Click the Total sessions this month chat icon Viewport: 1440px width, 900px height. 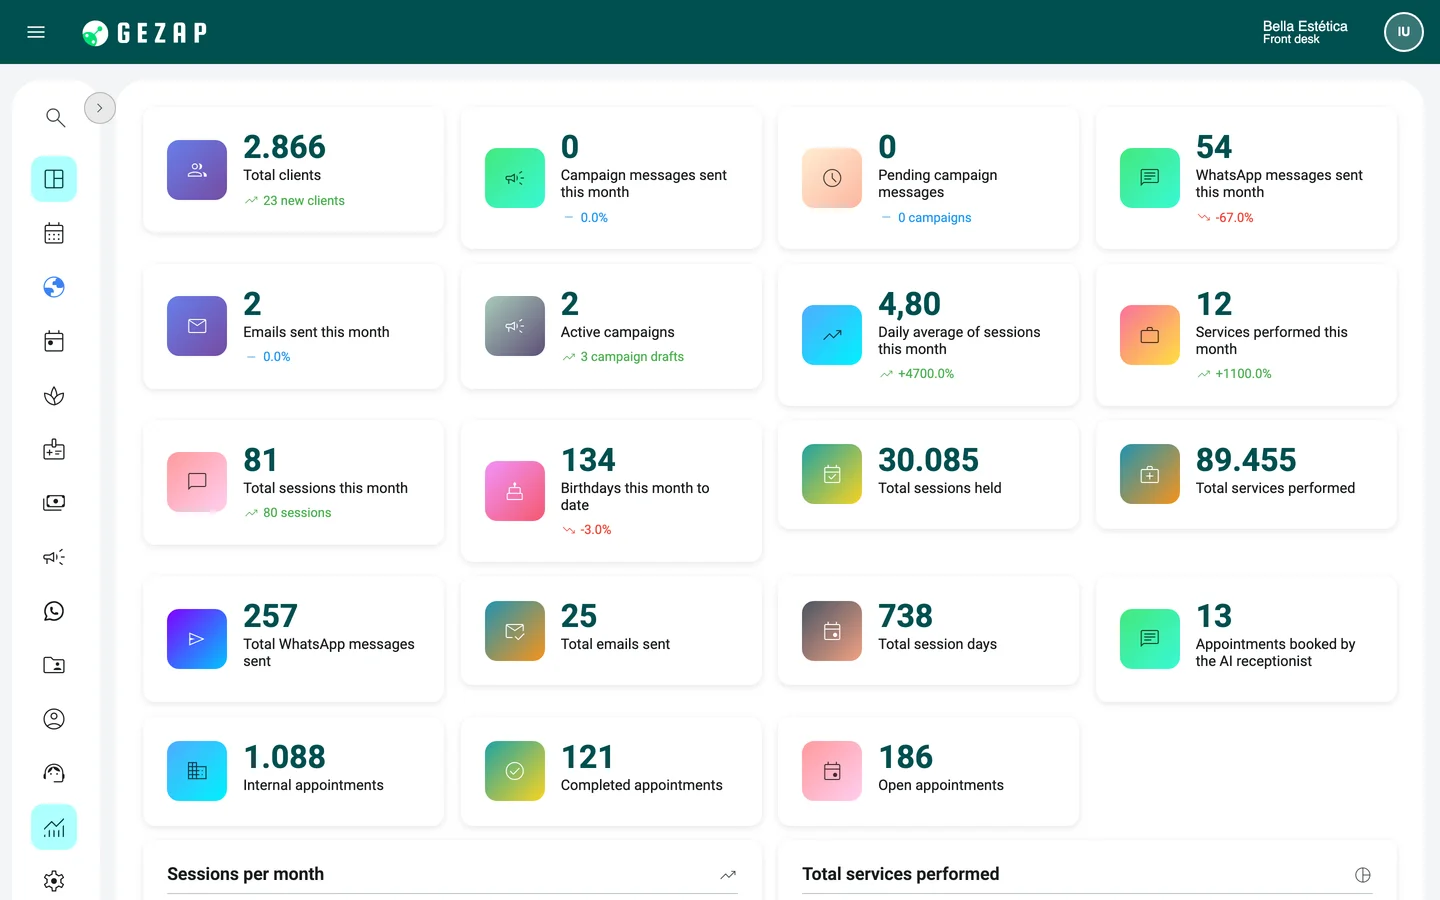(x=197, y=482)
